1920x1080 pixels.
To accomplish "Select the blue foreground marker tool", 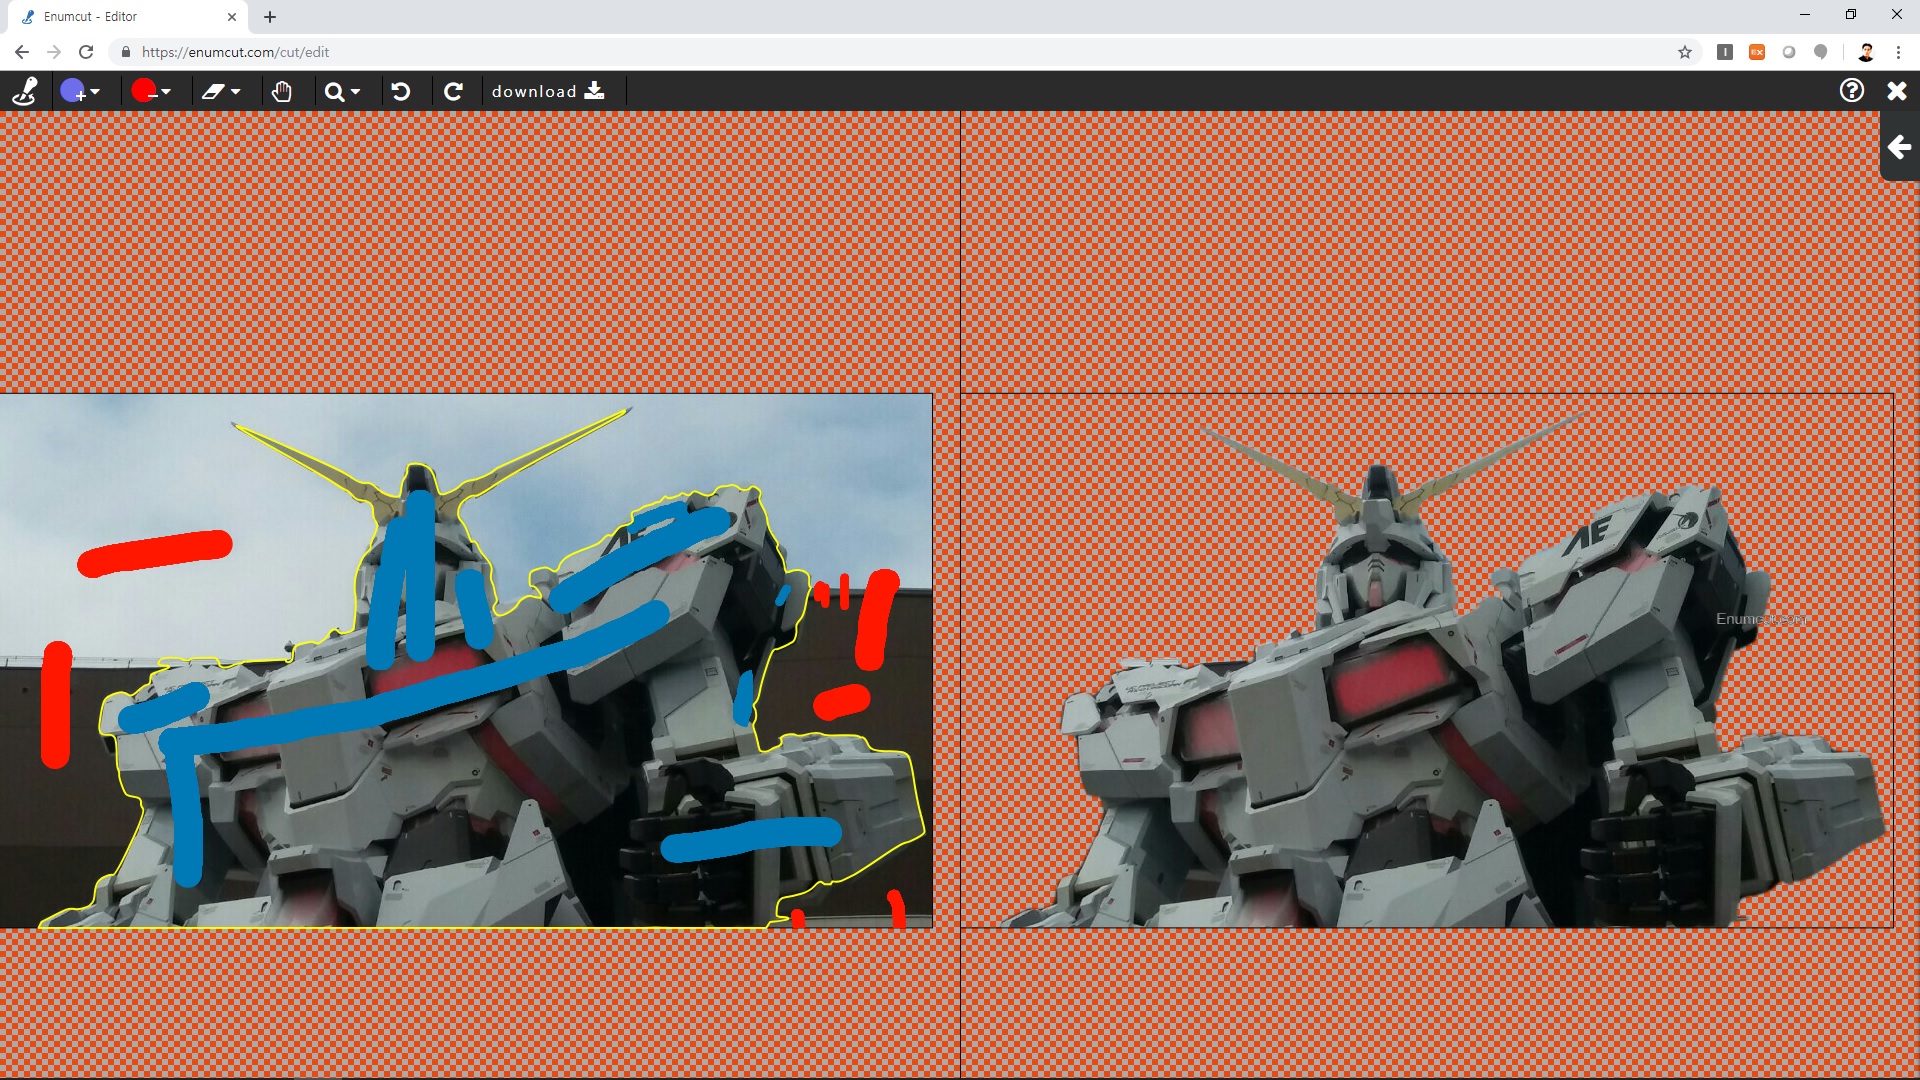I will coord(73,91).
